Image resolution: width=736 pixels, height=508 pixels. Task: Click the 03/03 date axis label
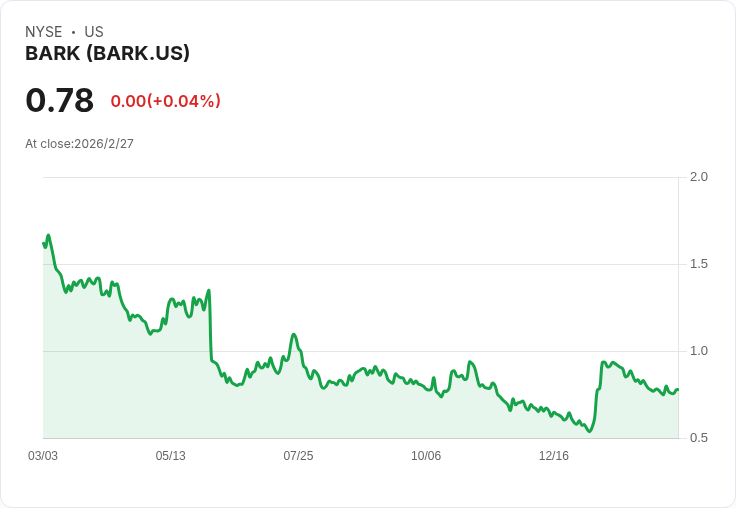43,456
